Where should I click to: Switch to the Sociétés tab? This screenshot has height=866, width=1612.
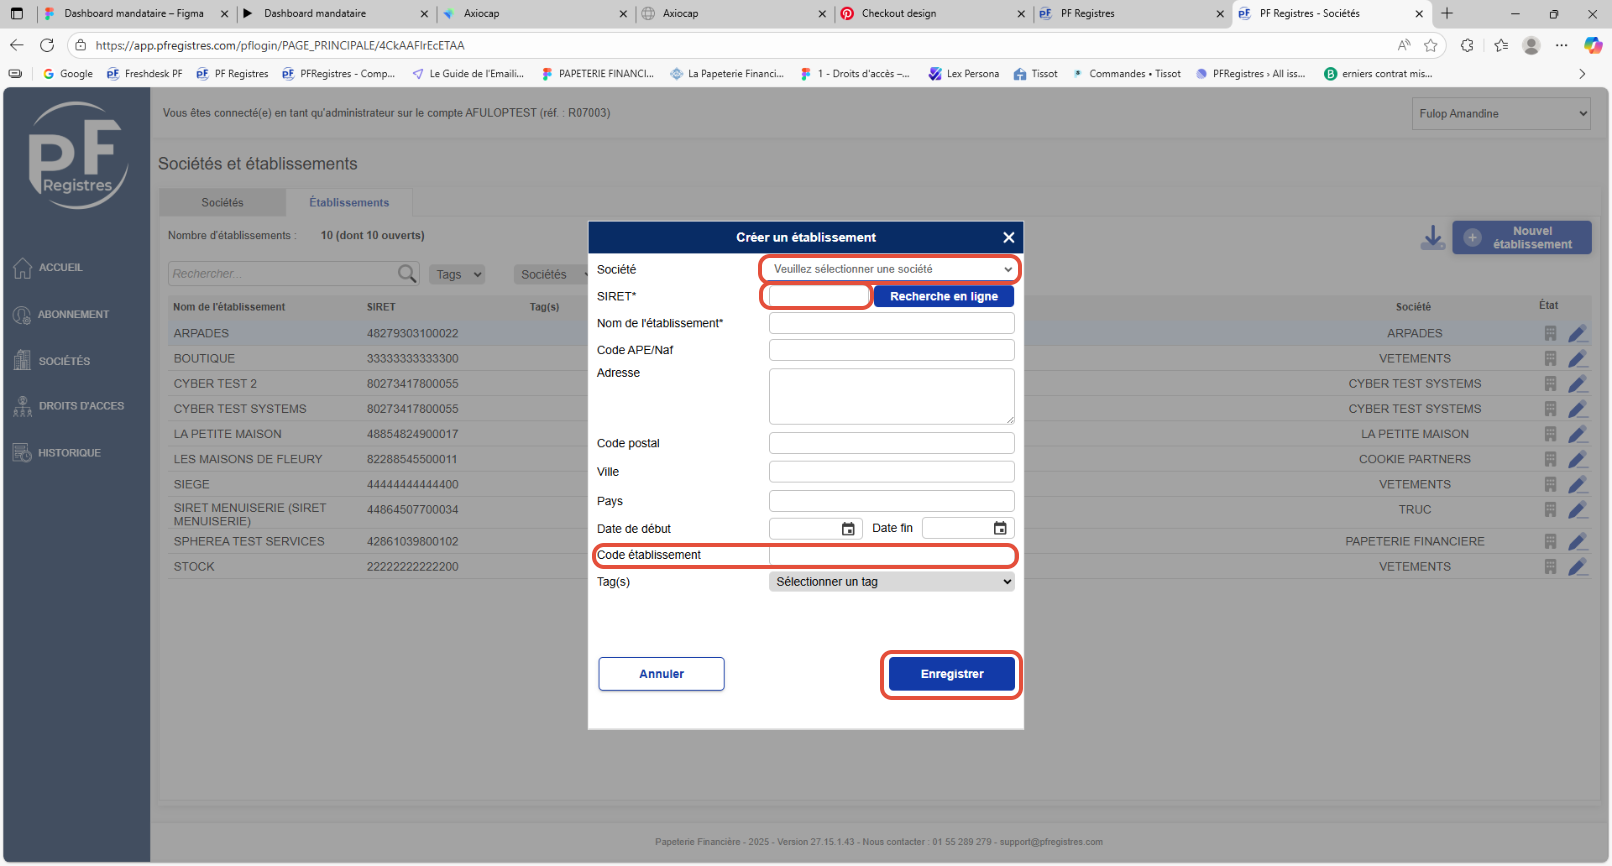click(222, 202)
